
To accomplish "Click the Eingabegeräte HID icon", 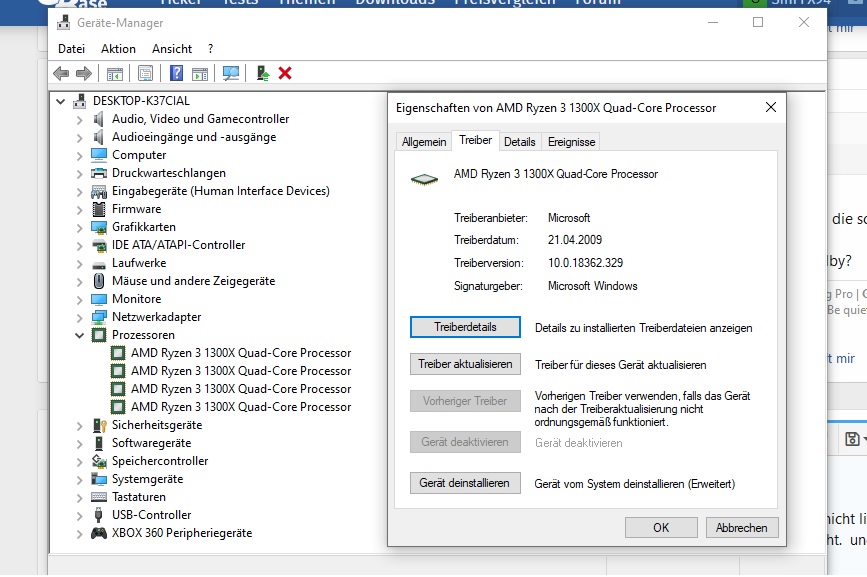I will [x=99, y=191].
